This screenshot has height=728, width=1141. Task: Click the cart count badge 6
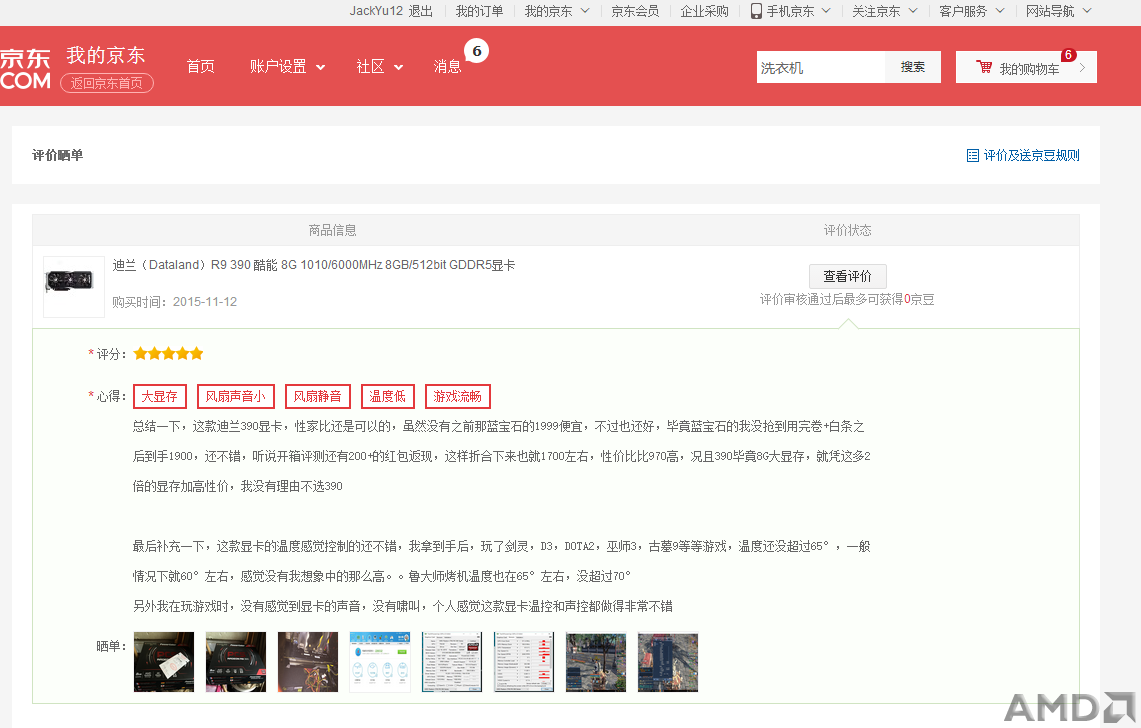(1068, 55)
